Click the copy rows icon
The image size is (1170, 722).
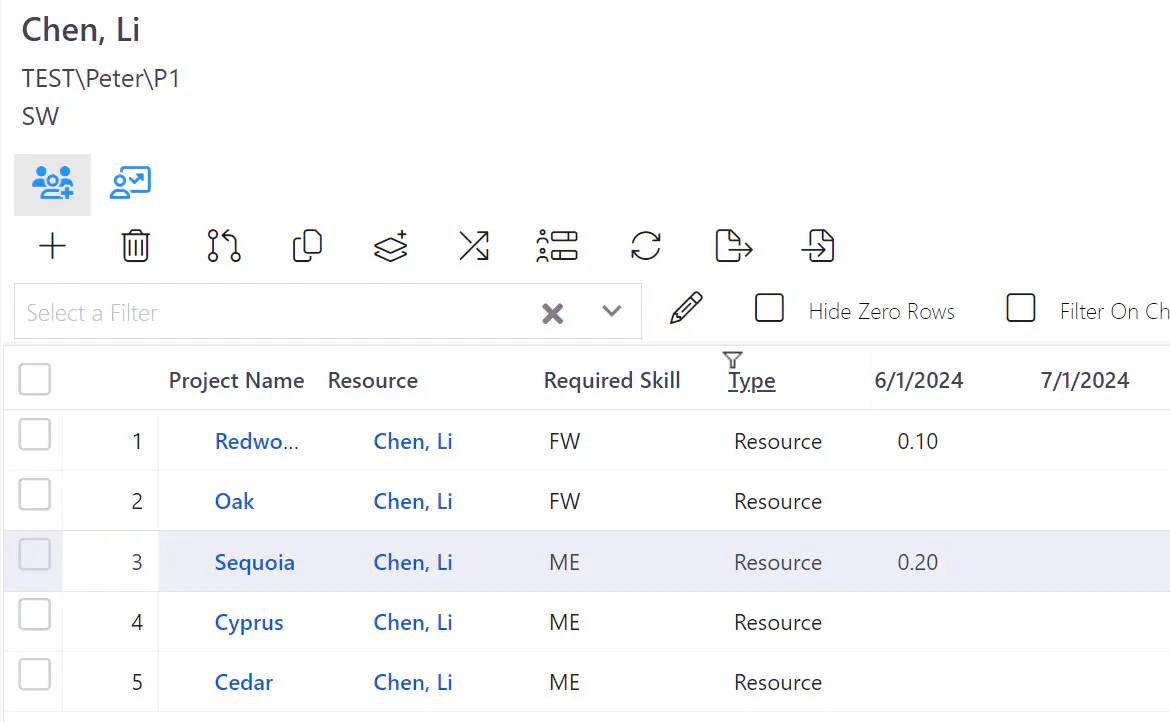pos(307,246)
